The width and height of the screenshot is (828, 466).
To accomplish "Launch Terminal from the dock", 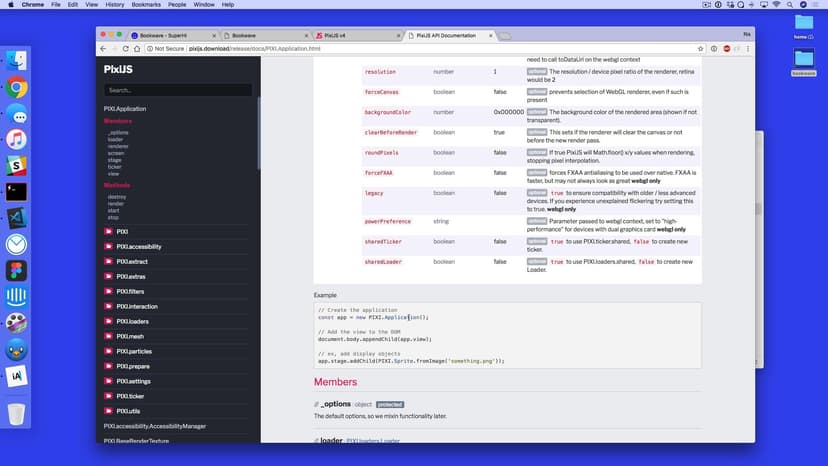I will pos(16,192).
